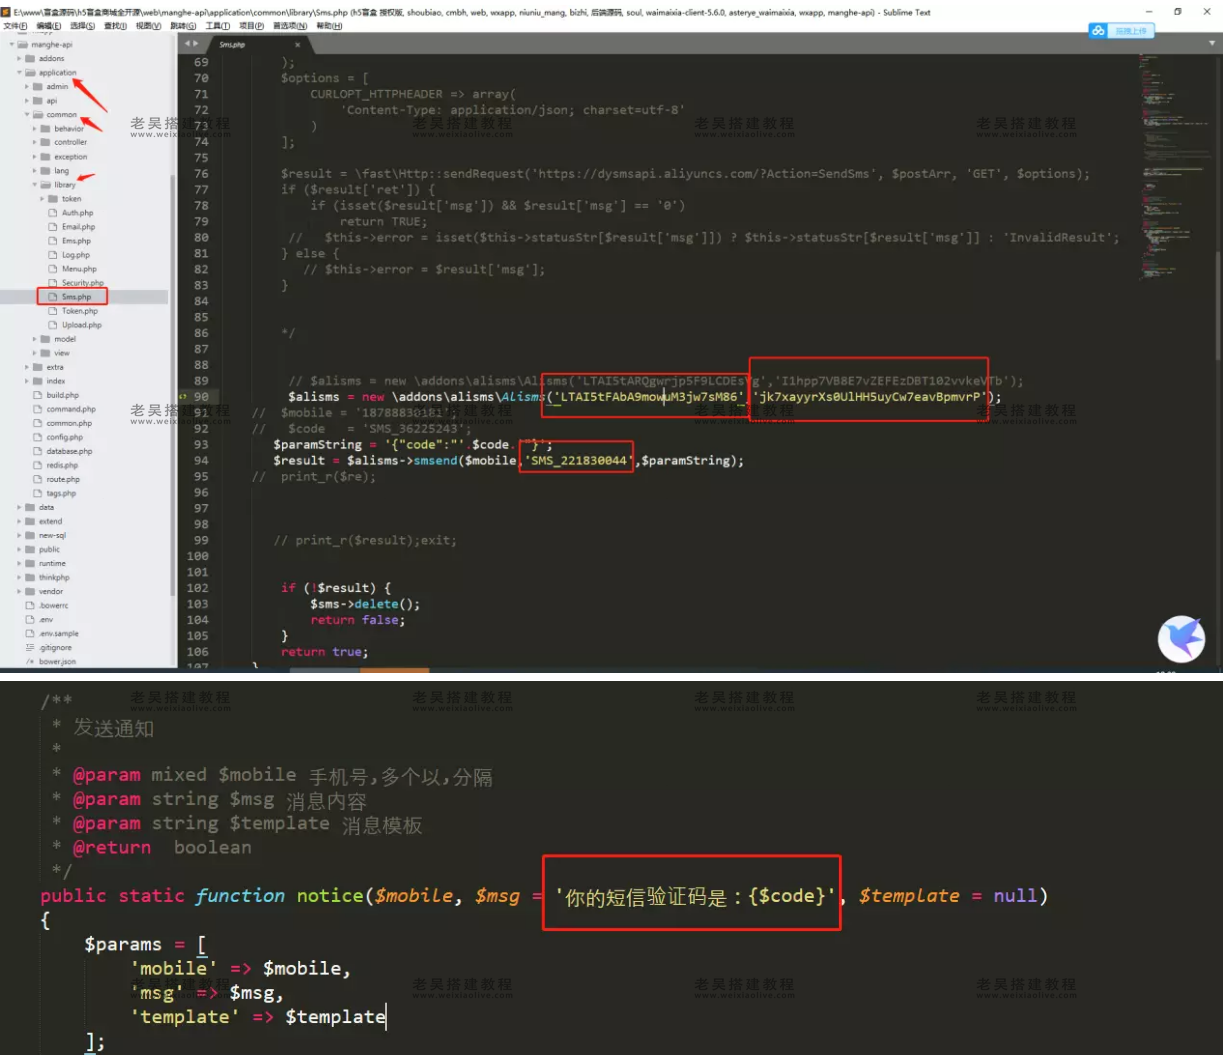Open database.php from the file tree
The height and width of the screenshot is (1058, 1224).
coord(69,451)
